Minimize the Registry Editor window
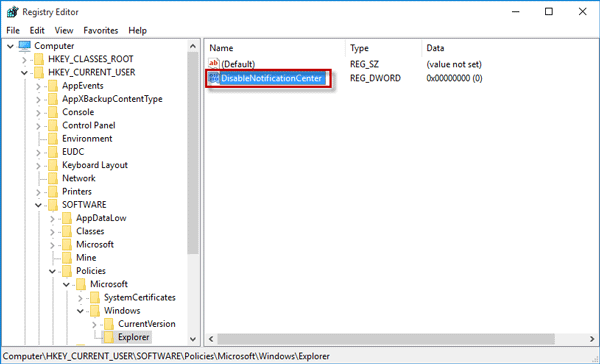This screenshot has height=364, width=600. click(515, 11)
